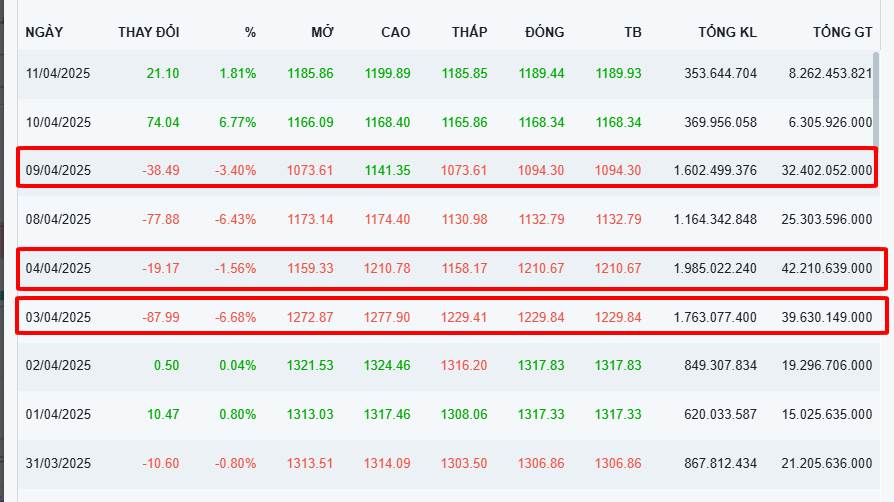The image size is (894, 502).
Task: Click the 6.77% change cell
Action: point(237,122)
